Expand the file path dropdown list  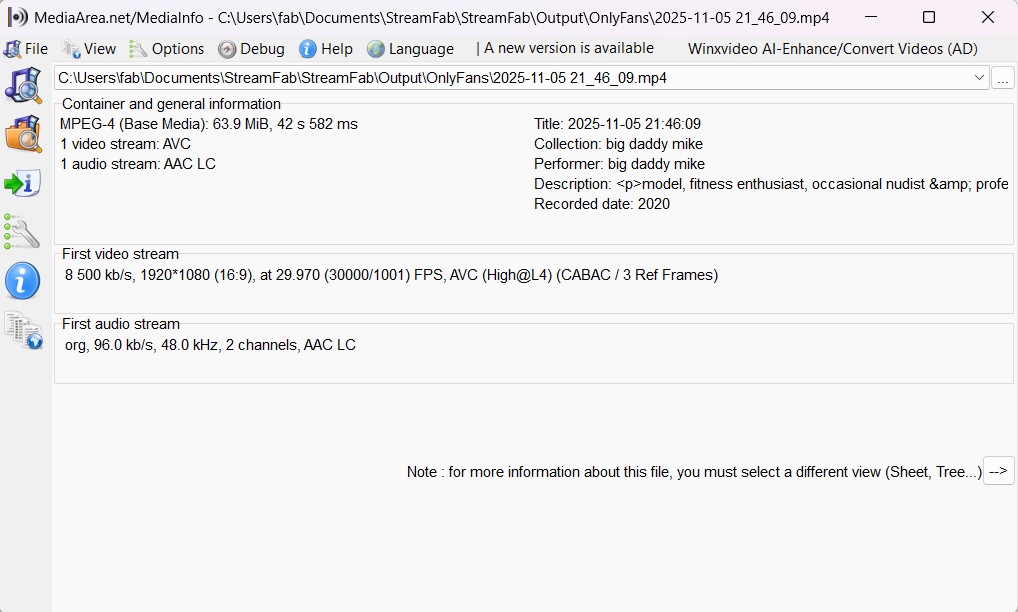point(979,77)
